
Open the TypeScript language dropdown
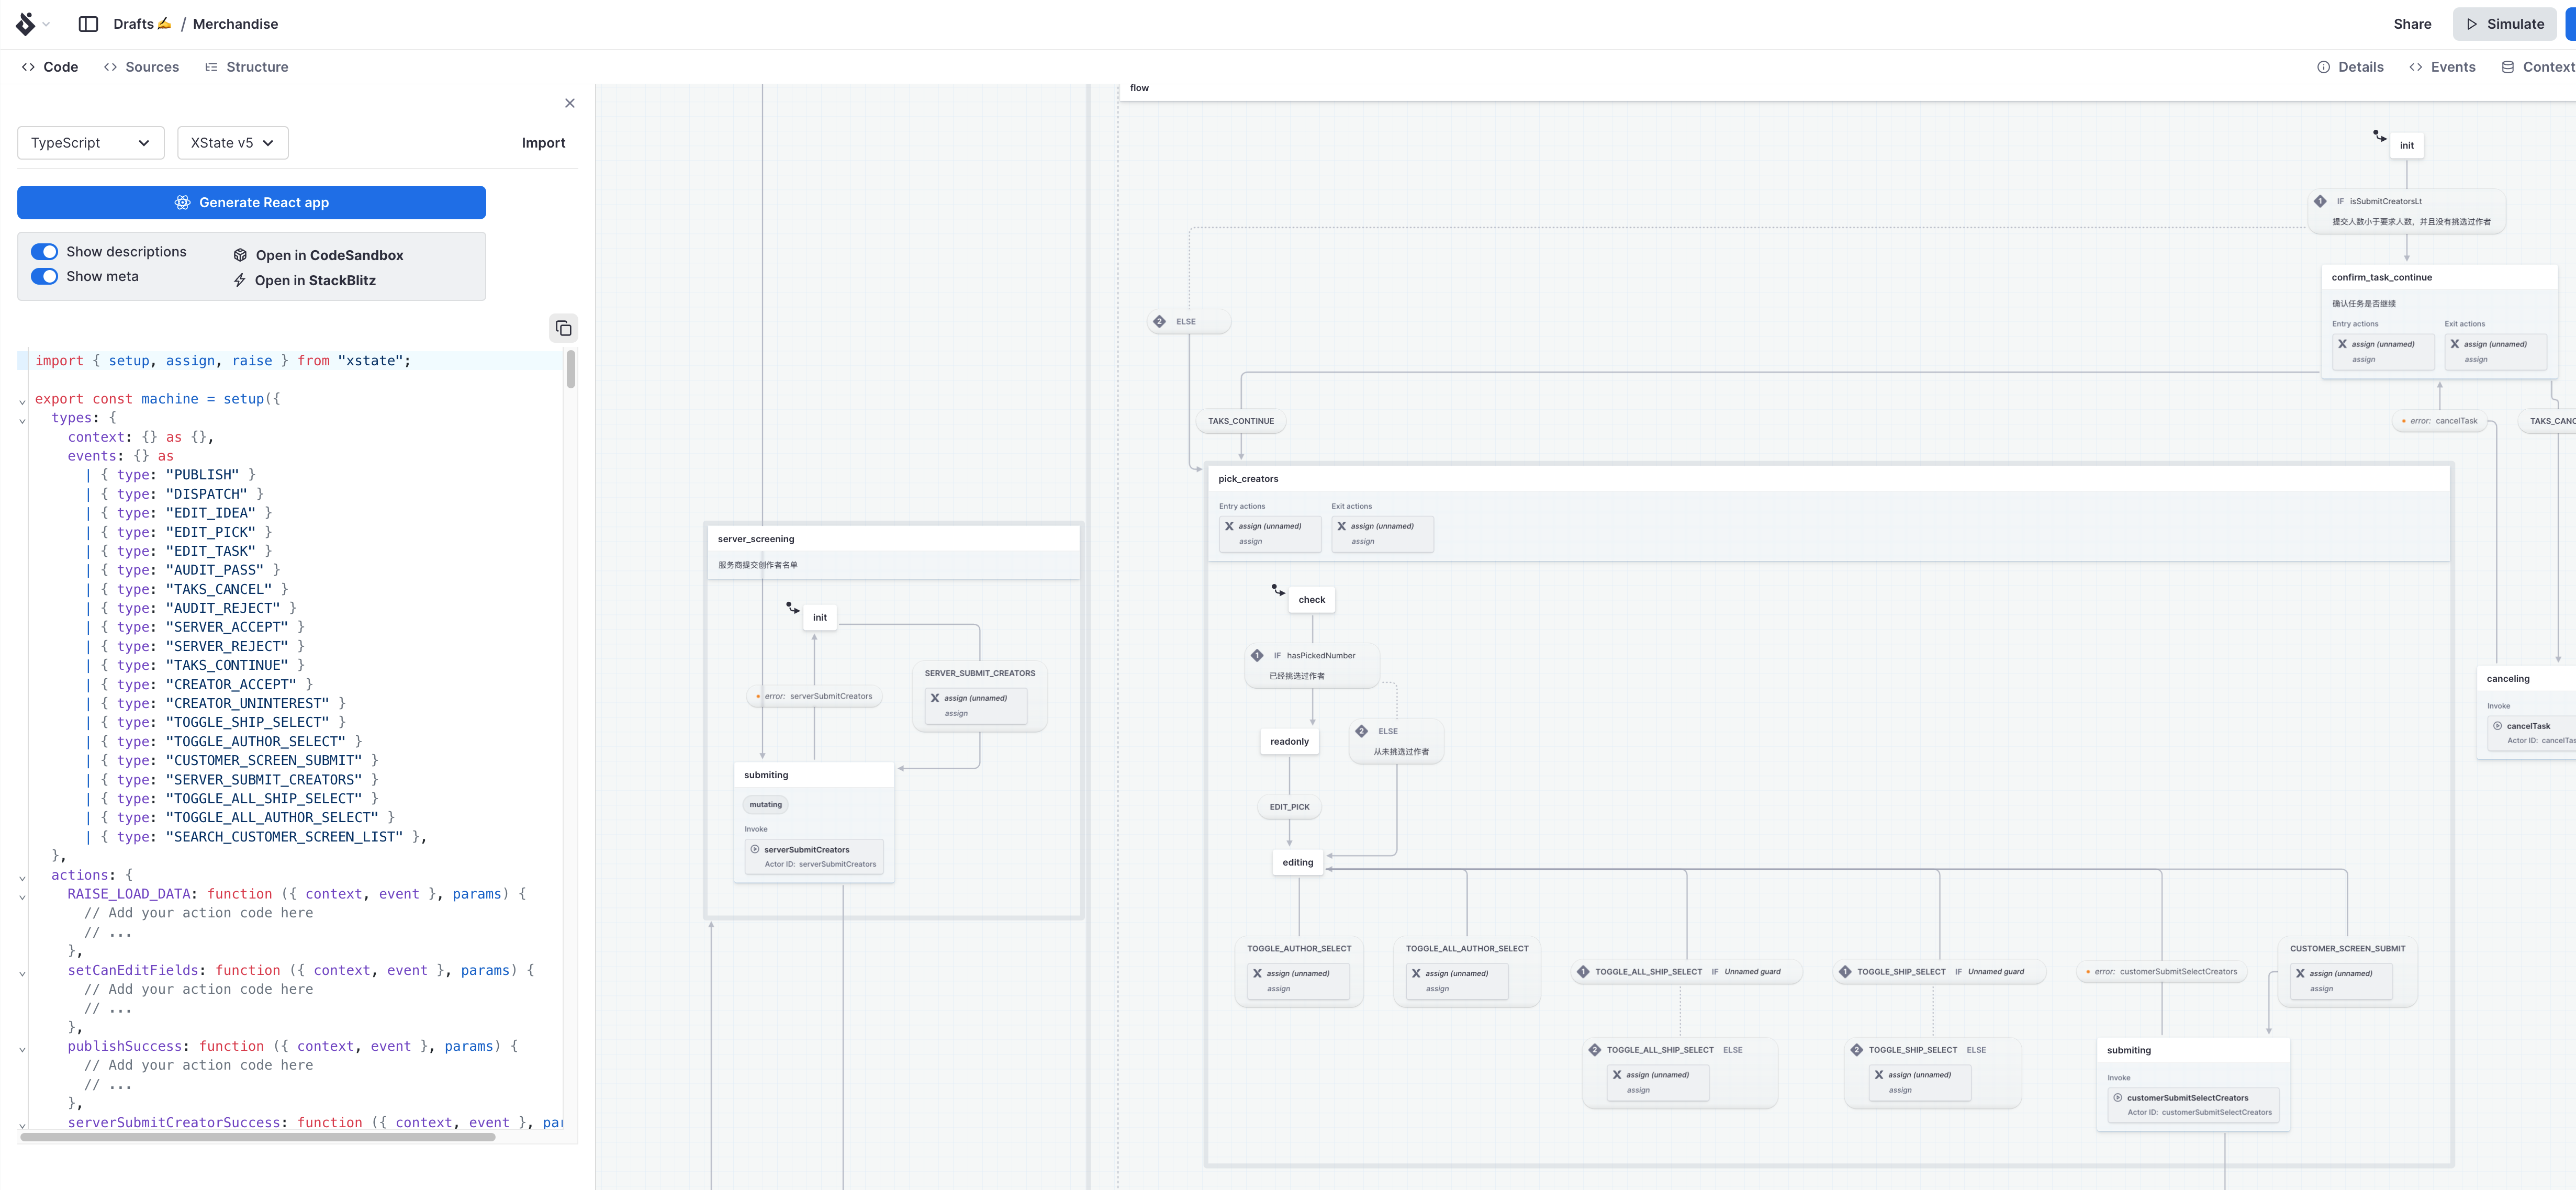pyautogui.click(x=90, y=143)
